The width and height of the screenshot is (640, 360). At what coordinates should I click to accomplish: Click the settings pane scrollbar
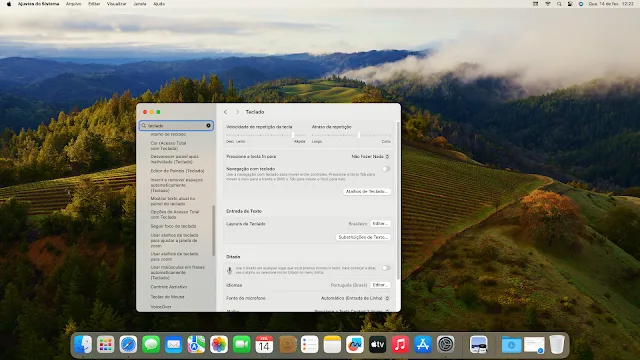coord(398,200)
